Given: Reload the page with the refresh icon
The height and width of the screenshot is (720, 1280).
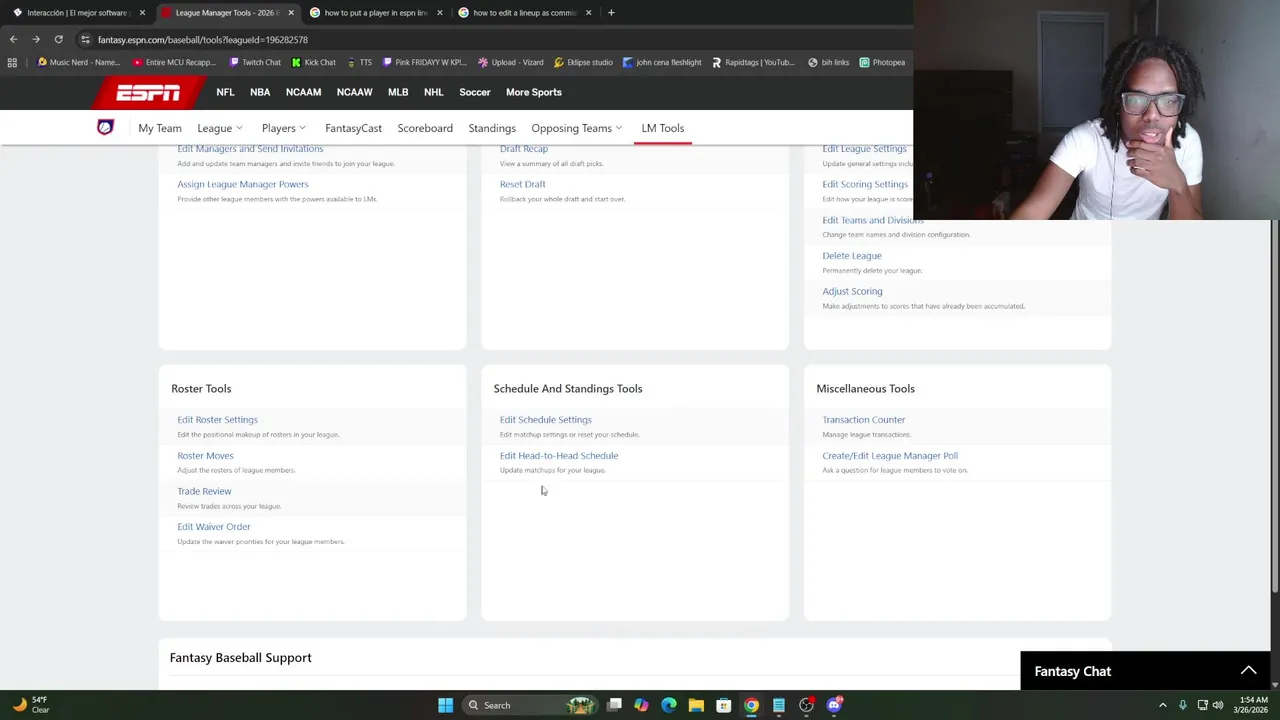Looking at the screenshot, I should (58, 39).
